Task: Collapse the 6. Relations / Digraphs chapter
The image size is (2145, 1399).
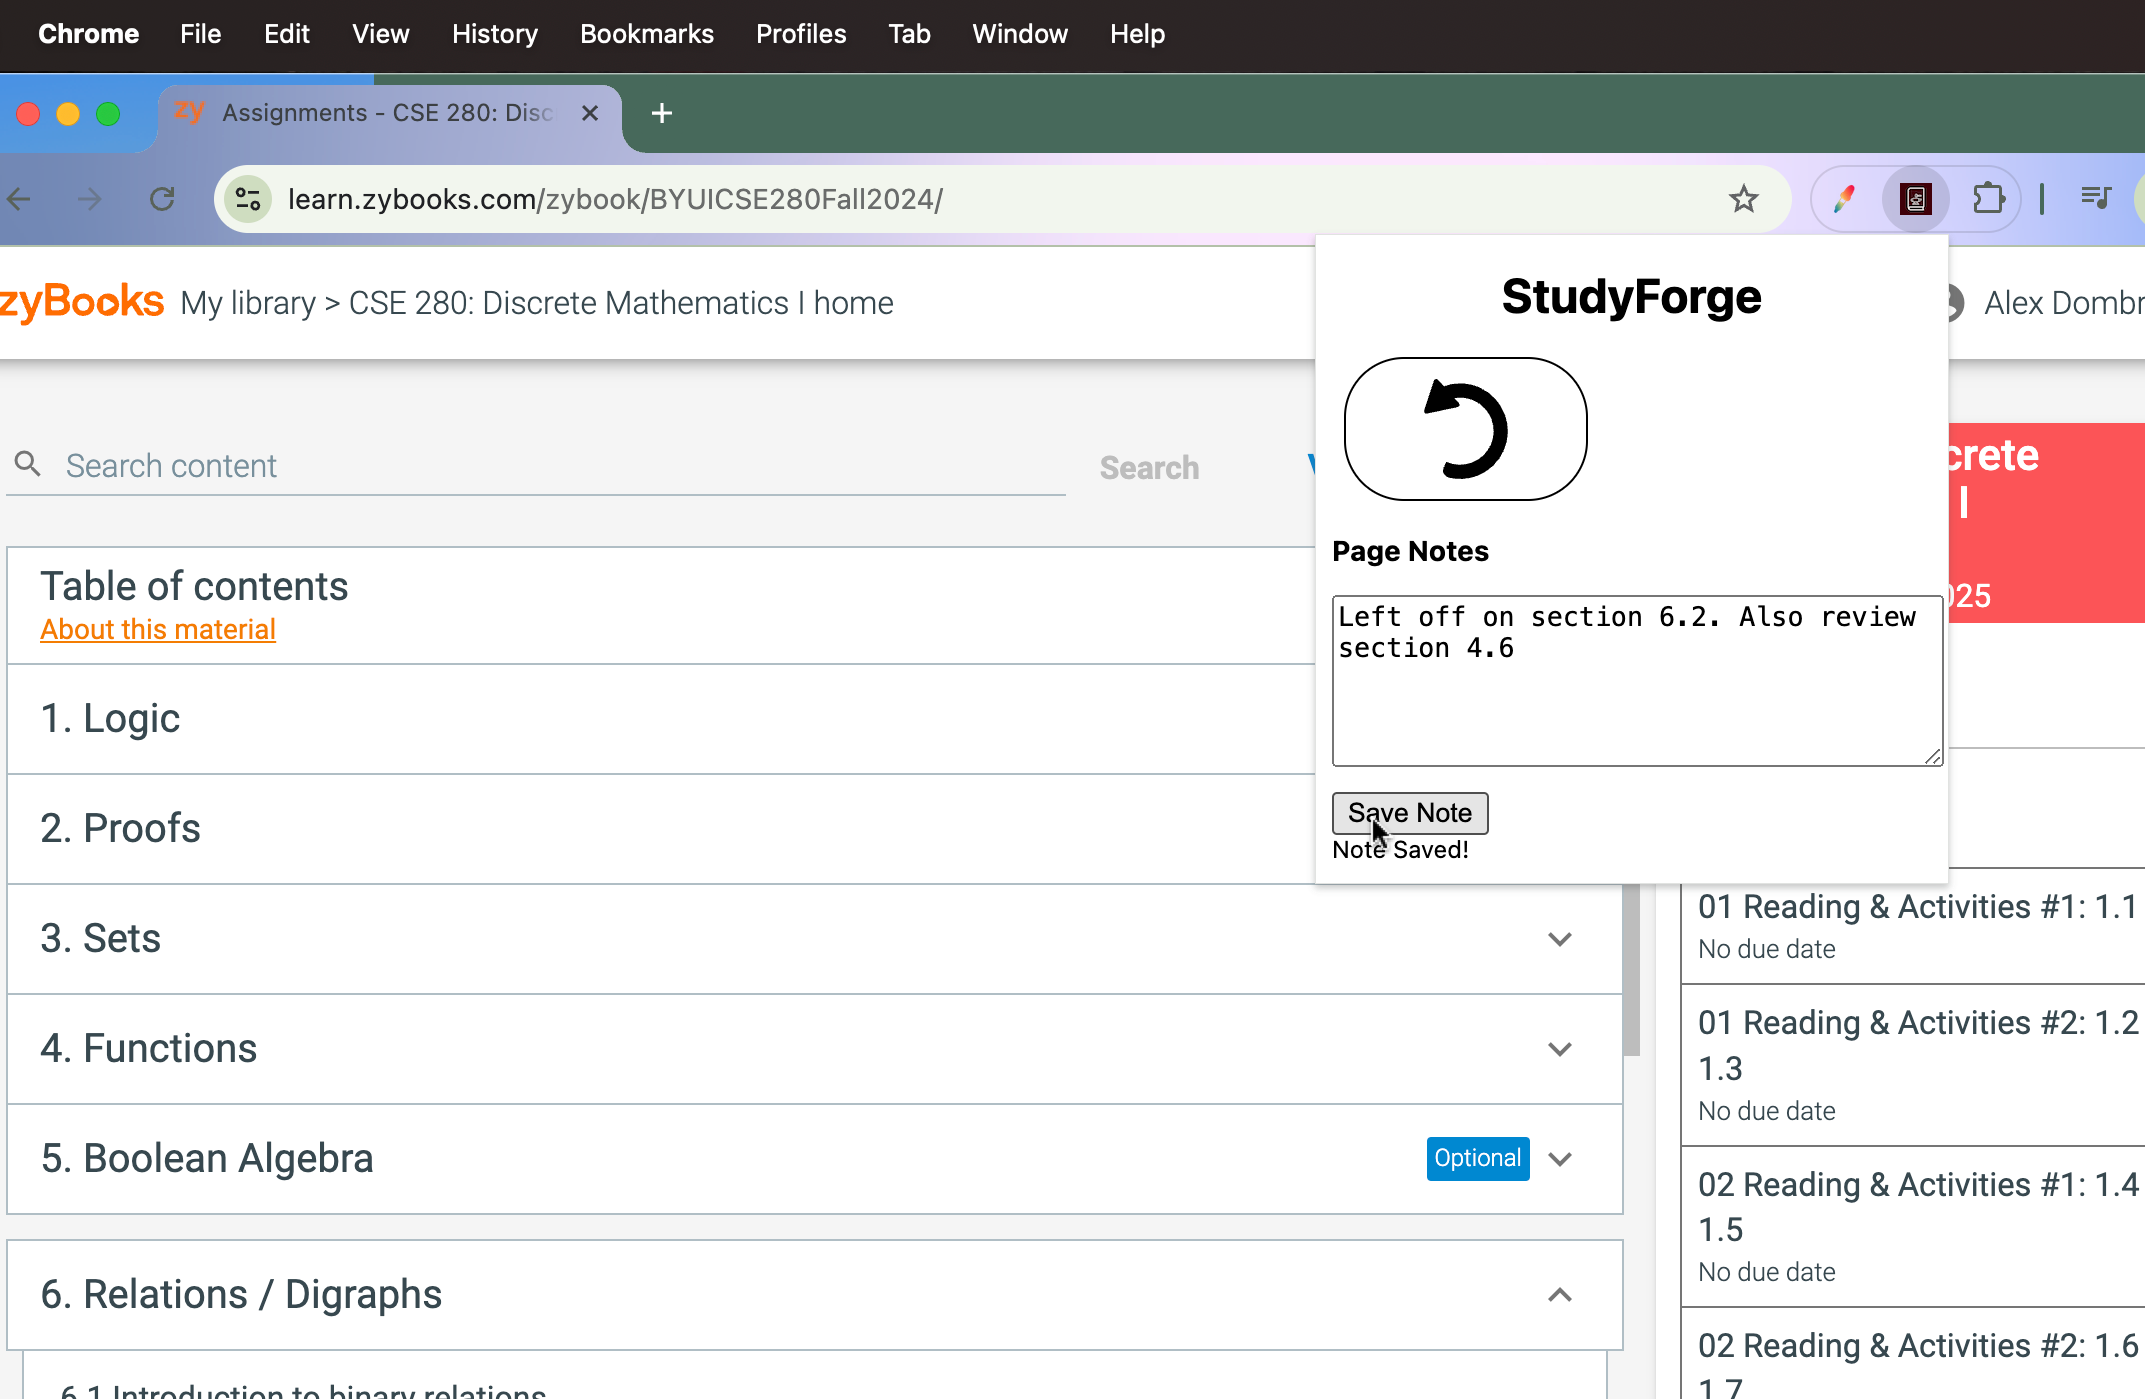Action: 1560,1294
